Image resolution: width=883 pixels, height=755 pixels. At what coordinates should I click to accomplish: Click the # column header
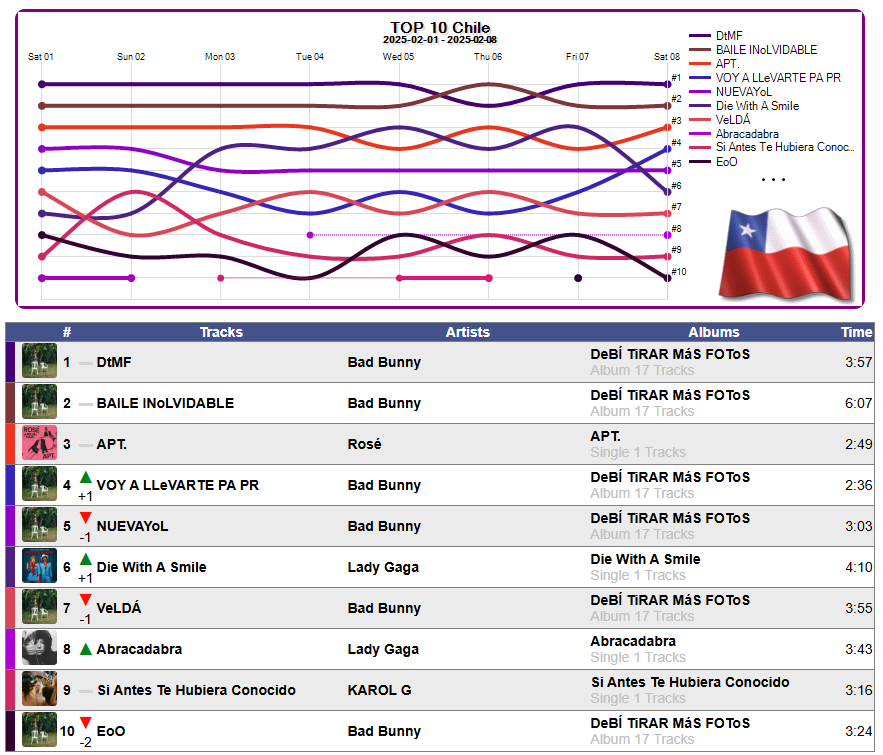point(67,332)
